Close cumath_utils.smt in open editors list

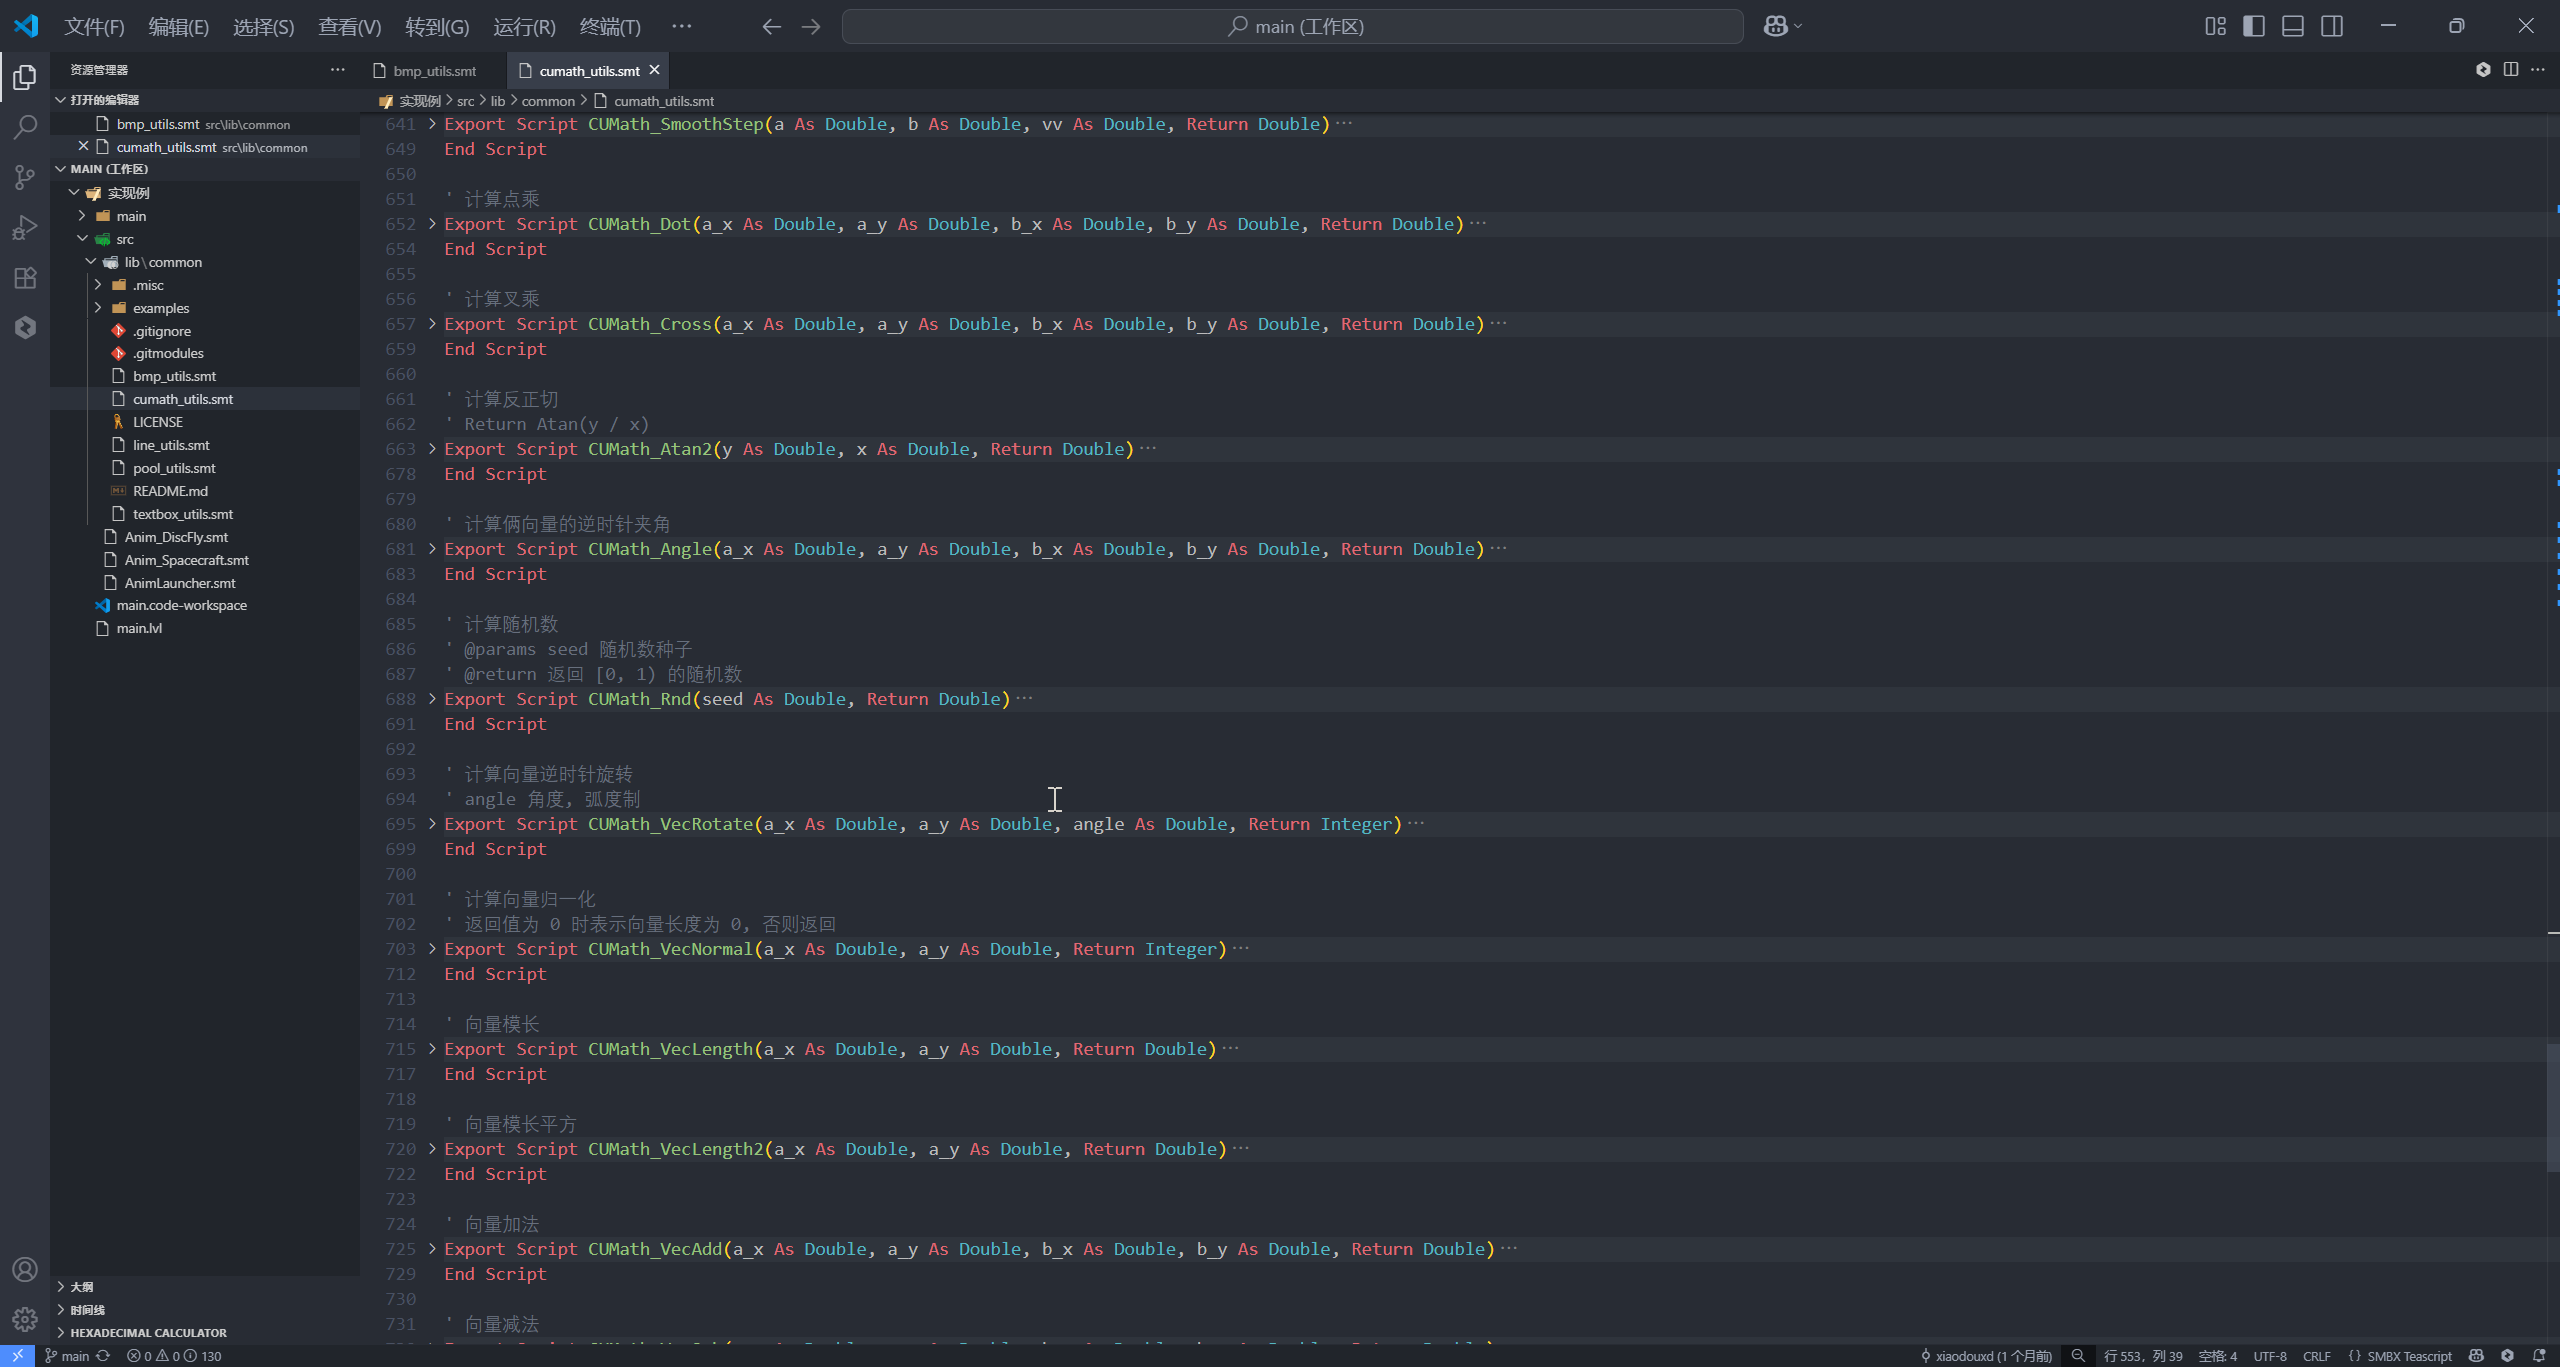[84, 147]
